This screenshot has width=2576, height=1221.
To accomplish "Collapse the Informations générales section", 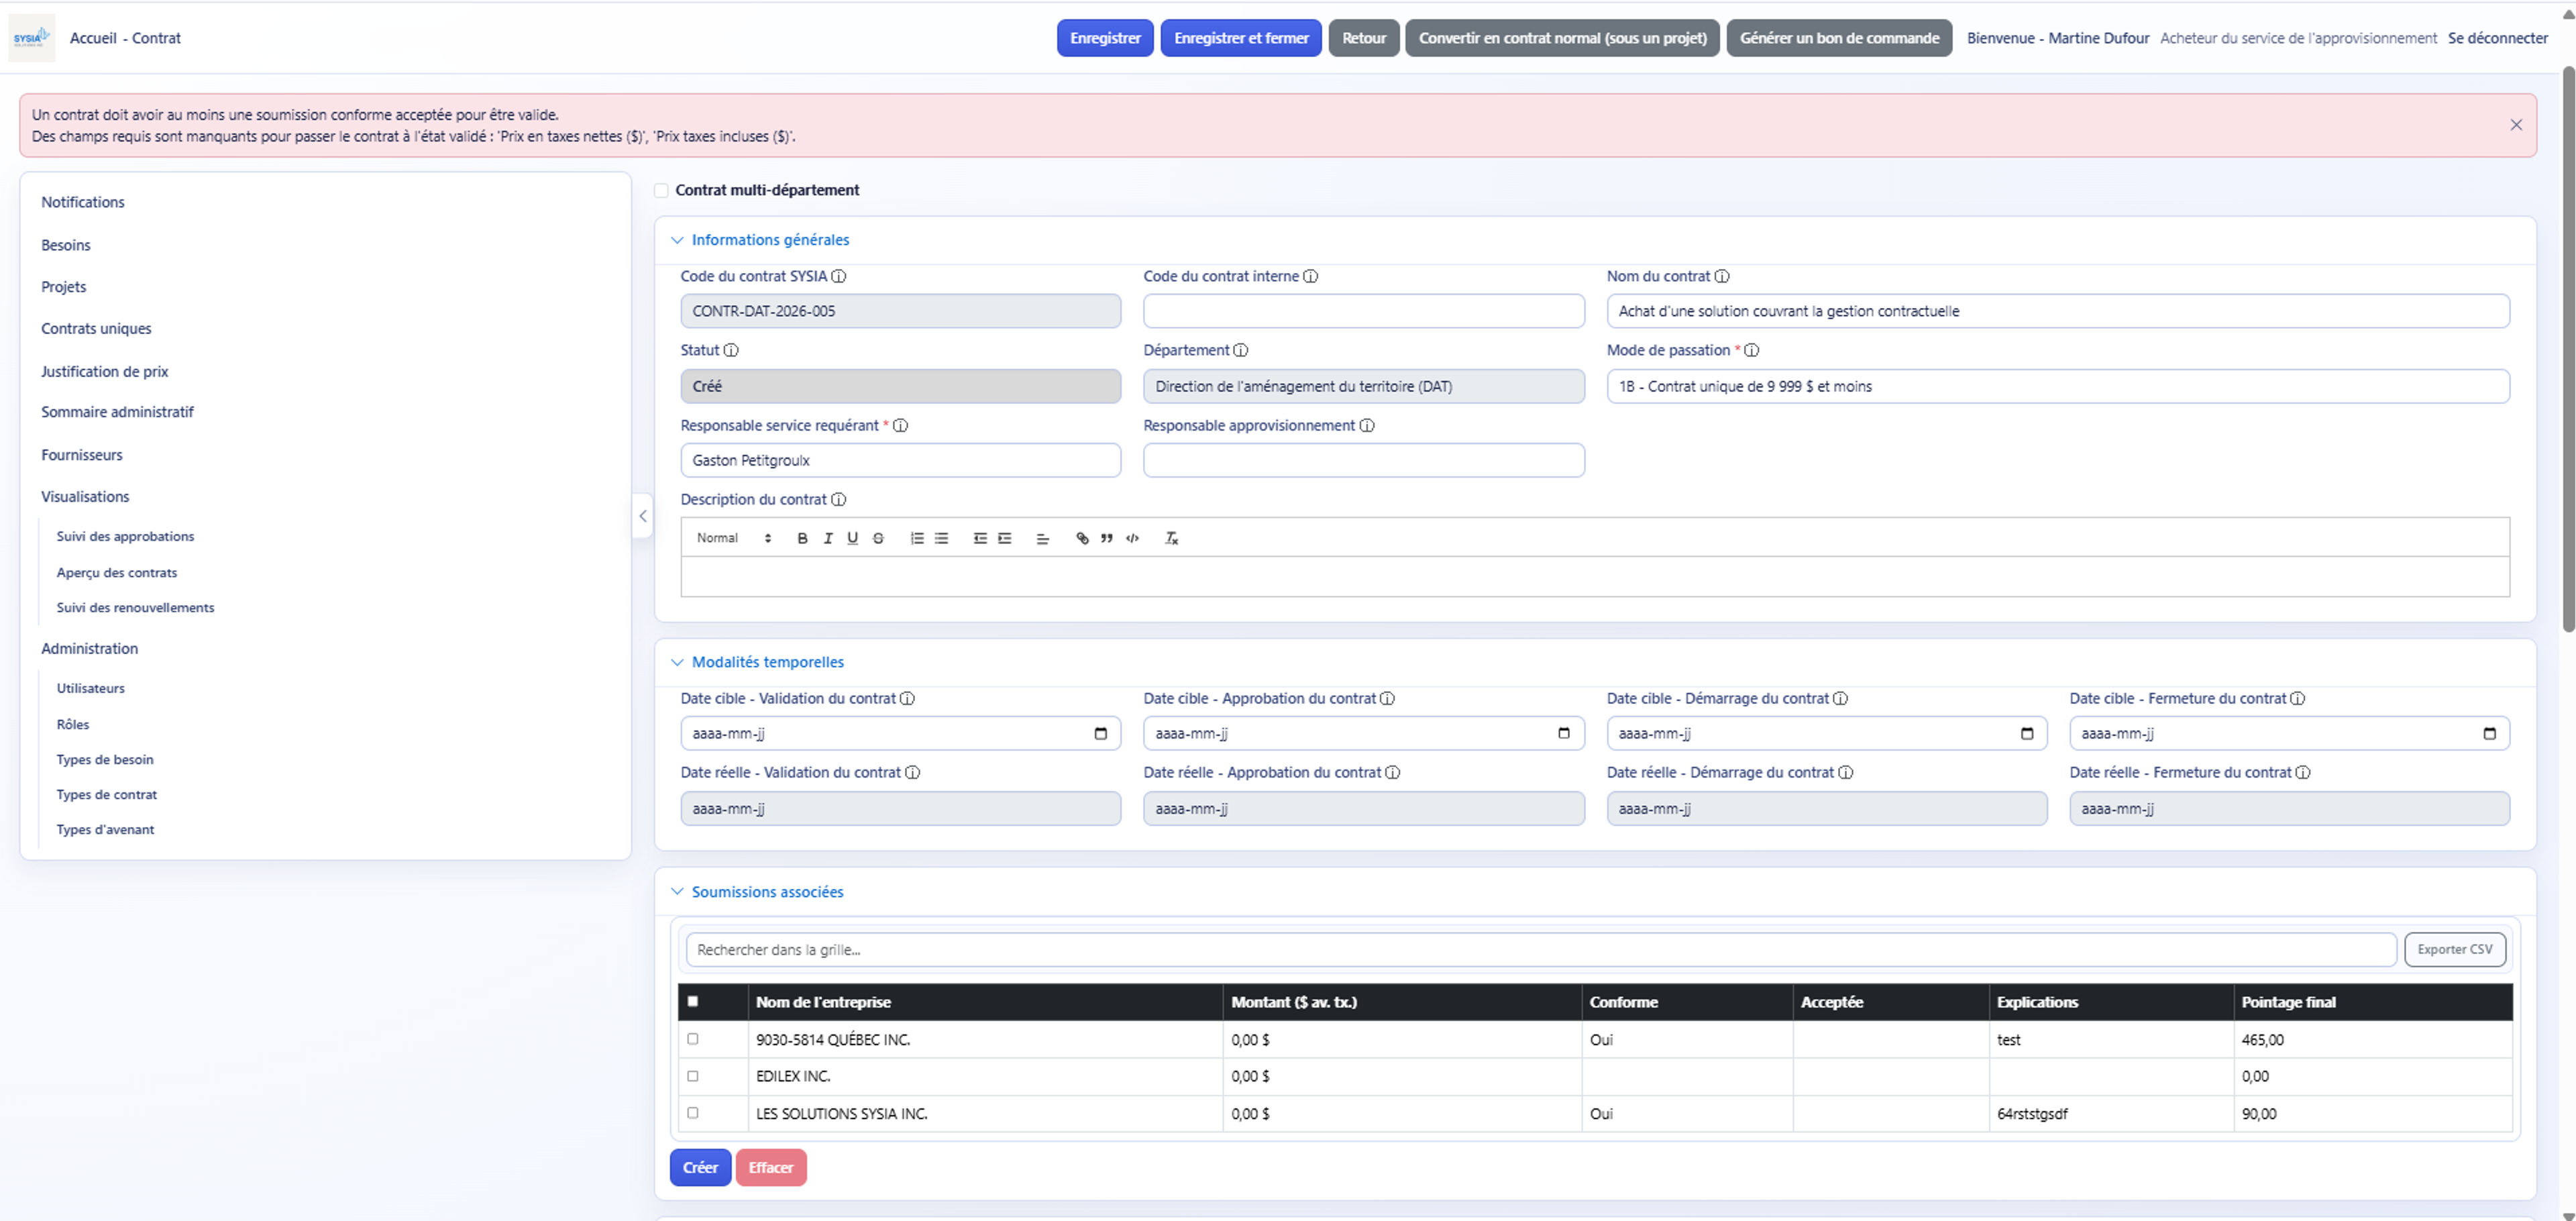I will 677,240.
